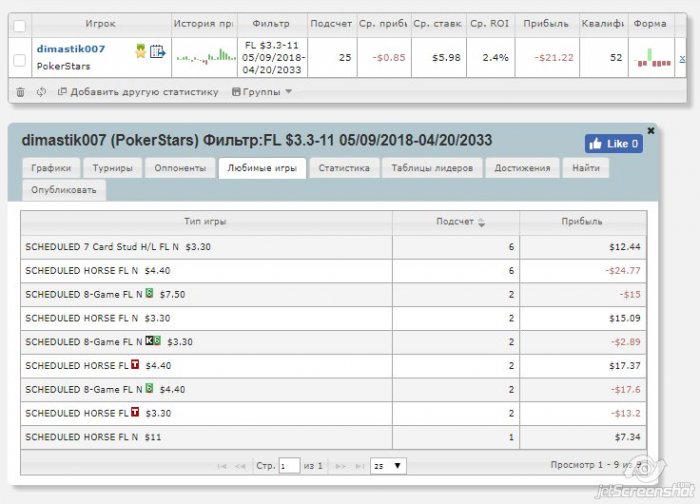Image resolution: width=700 pixels, height=504 pixels.
Task: Sort by the Прибыль header in games table
Action: coord(582,221)
